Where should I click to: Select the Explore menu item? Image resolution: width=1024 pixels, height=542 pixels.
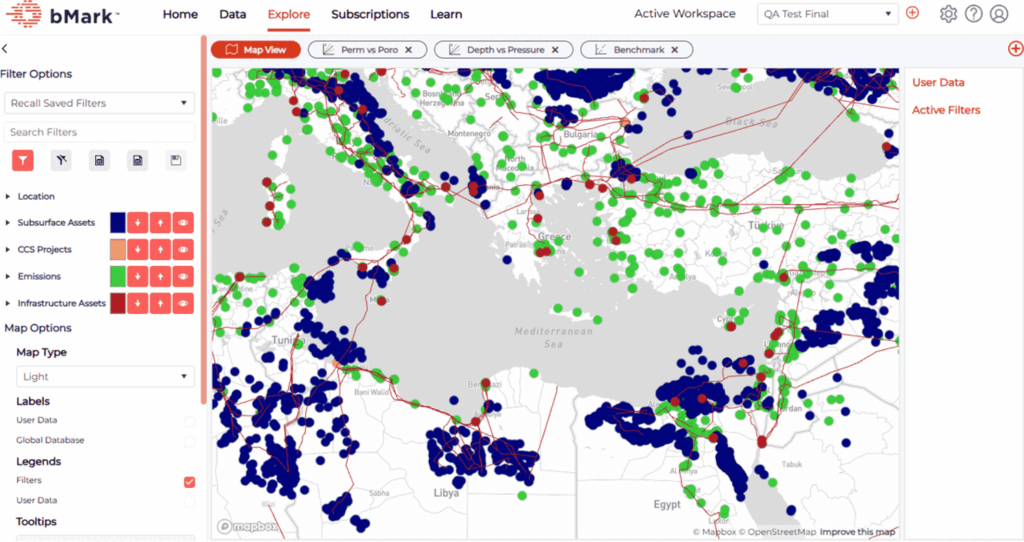[x=289, y=14]
